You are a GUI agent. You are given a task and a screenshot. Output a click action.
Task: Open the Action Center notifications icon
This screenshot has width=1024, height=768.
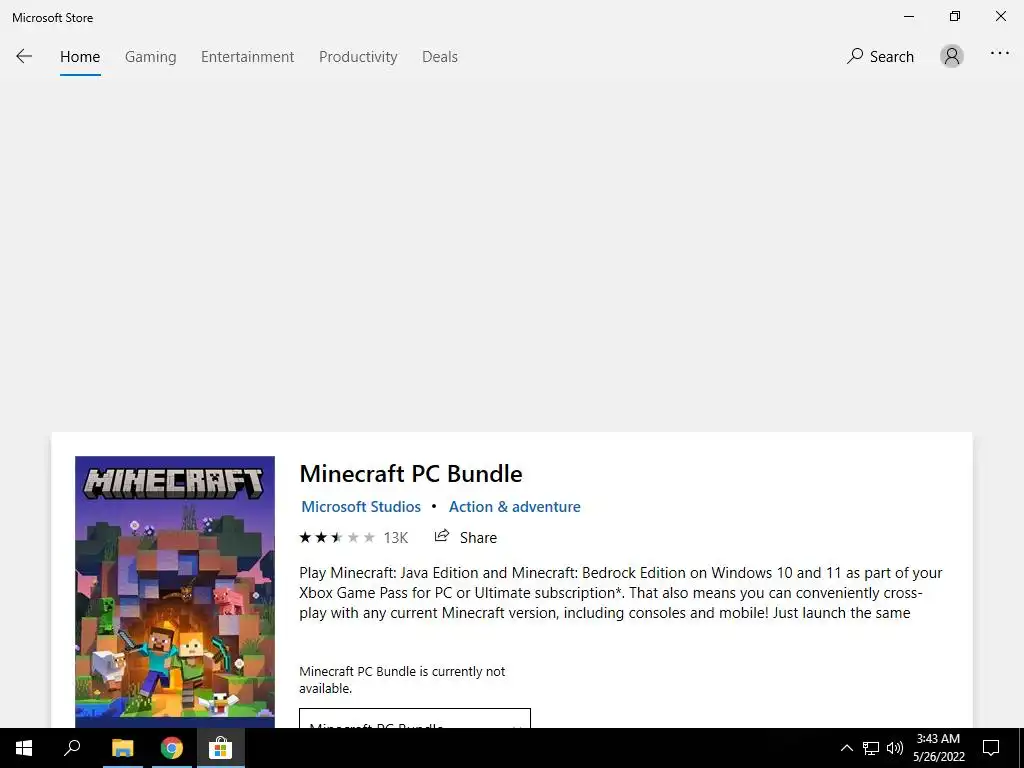pyautogui.click(x=991, y=748)
